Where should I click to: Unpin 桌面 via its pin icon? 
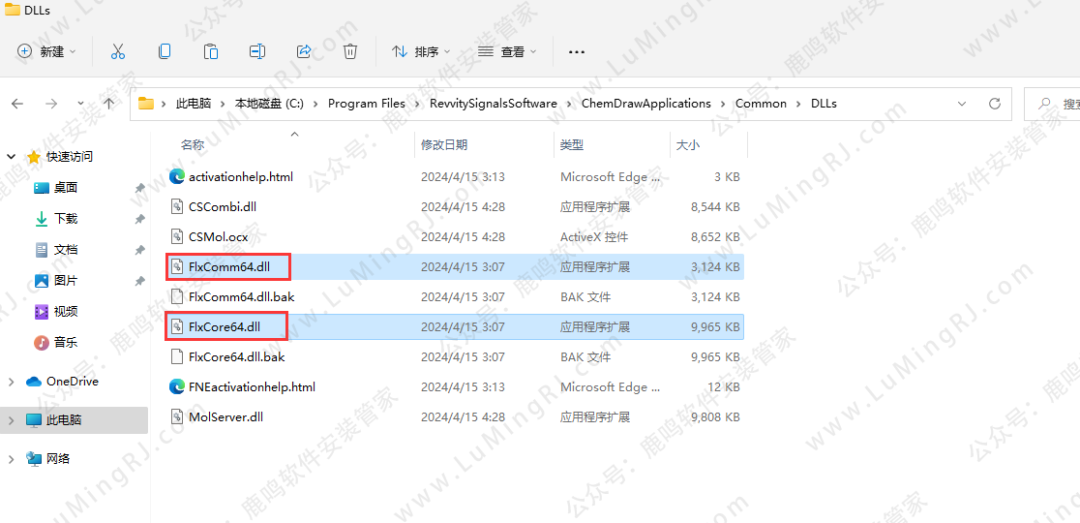140,188
